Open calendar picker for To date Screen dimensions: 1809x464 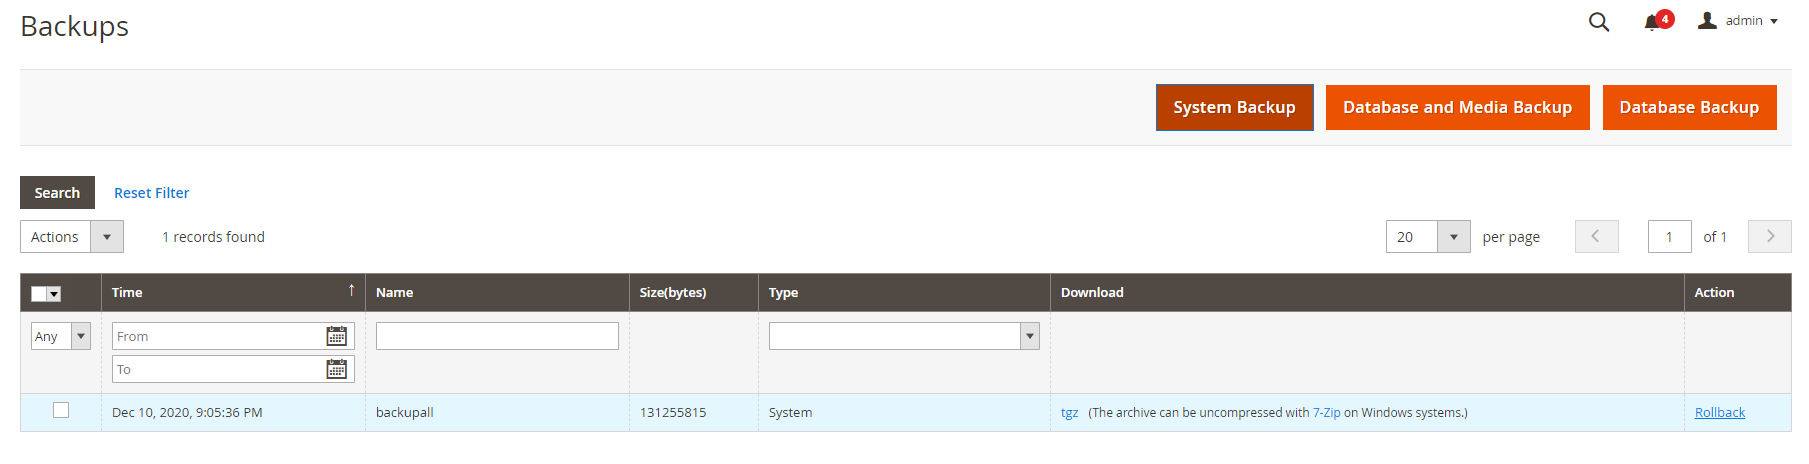coord(337,369)
